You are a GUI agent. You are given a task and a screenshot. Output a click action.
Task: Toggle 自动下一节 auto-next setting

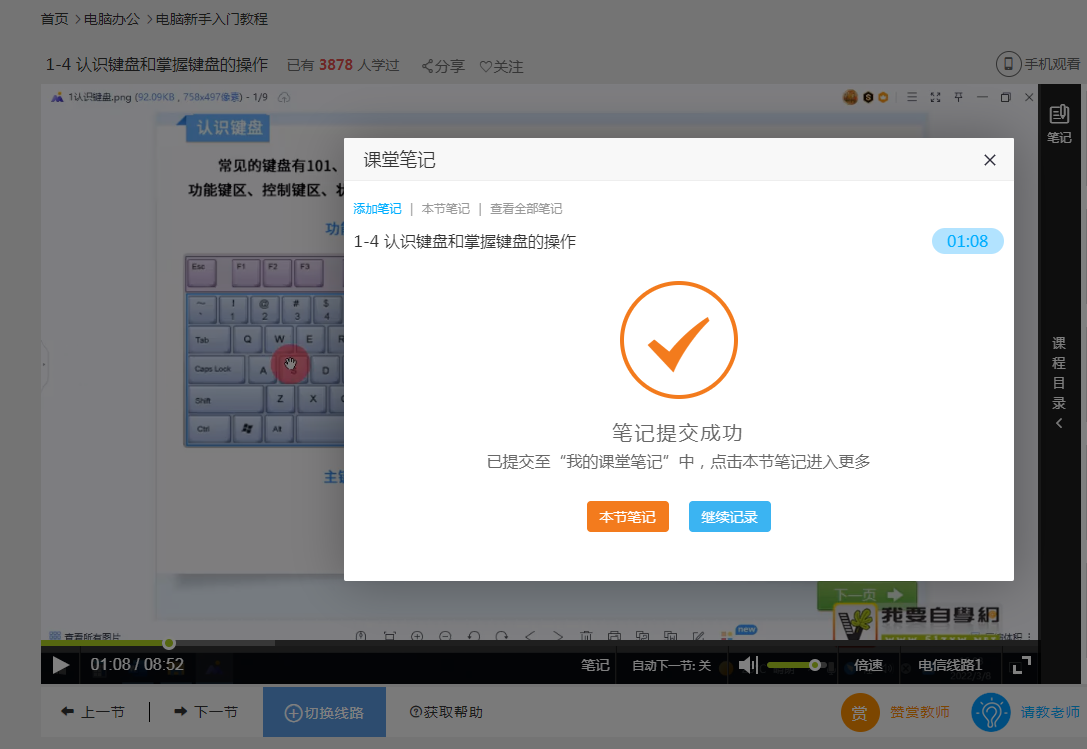pyautogui.click(x=671, y=665)
